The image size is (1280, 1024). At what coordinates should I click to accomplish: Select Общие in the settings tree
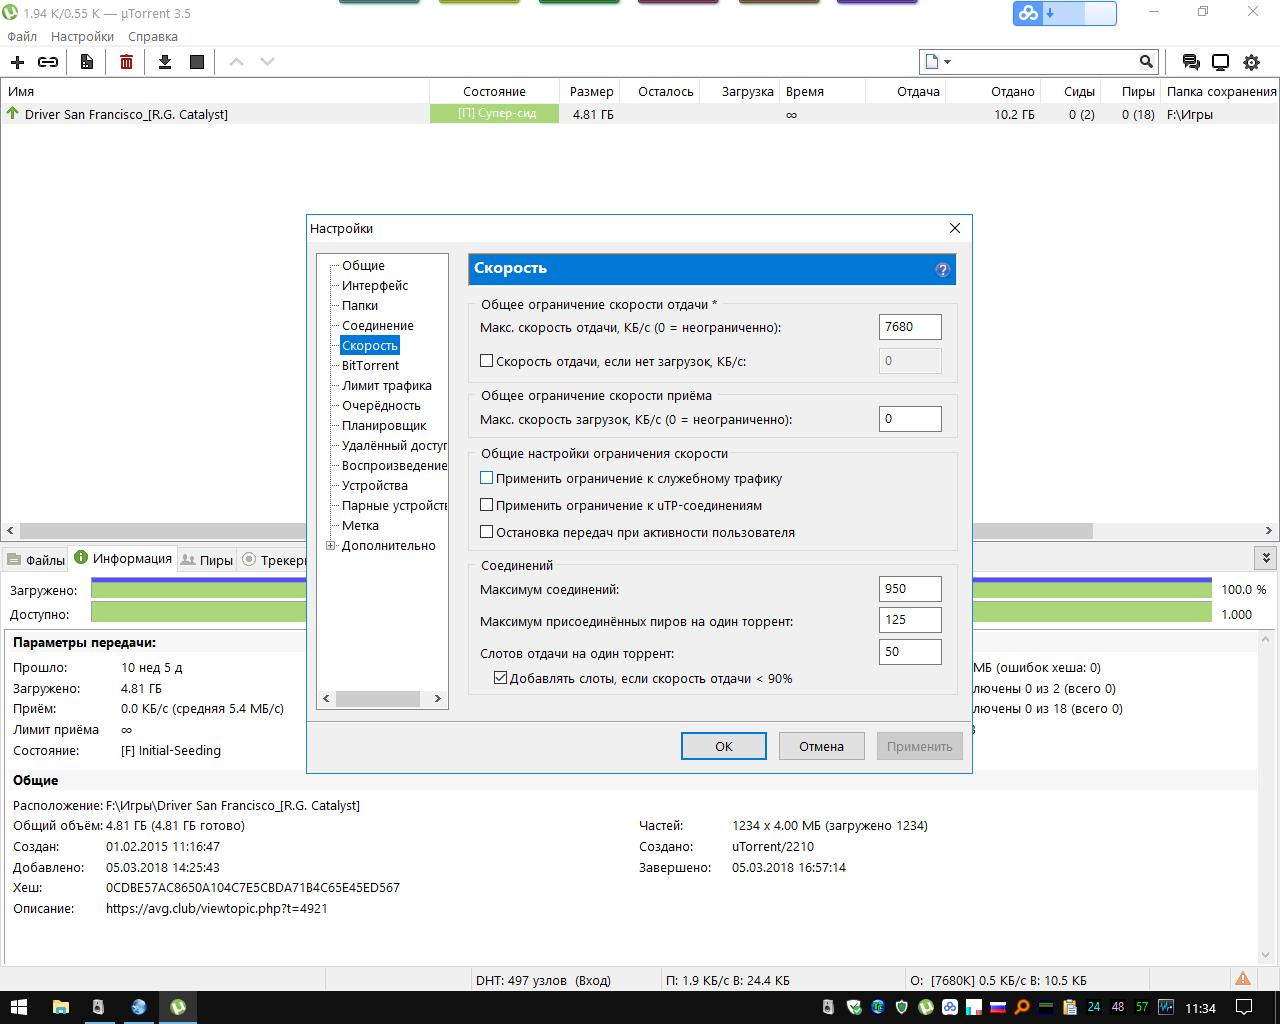(363, 265)
